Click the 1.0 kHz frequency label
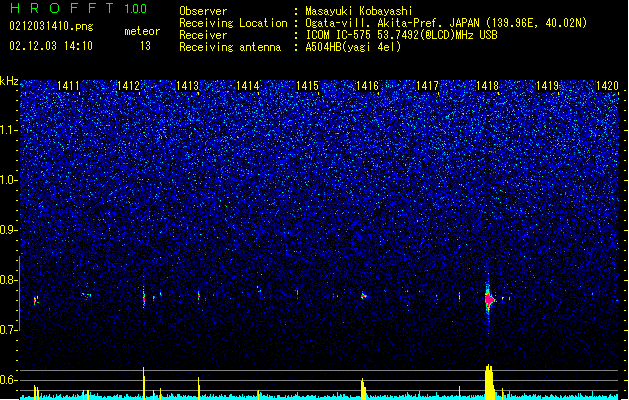The image size is (629, 400). pos(9,180)
